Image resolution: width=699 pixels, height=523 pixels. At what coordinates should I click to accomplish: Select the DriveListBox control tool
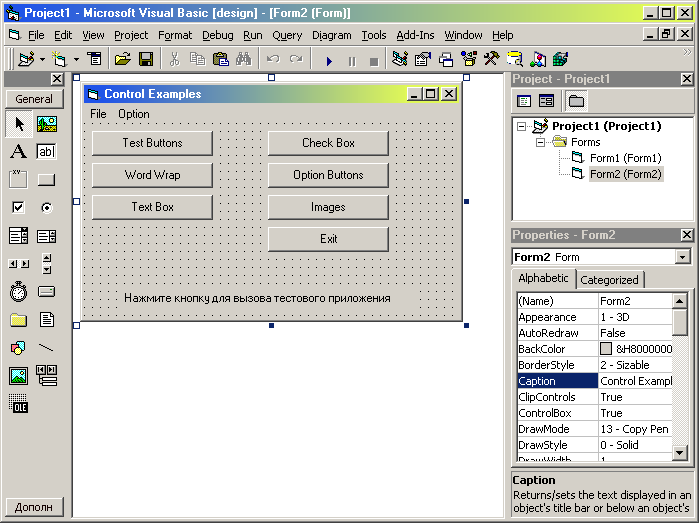(x=47, y=292)
